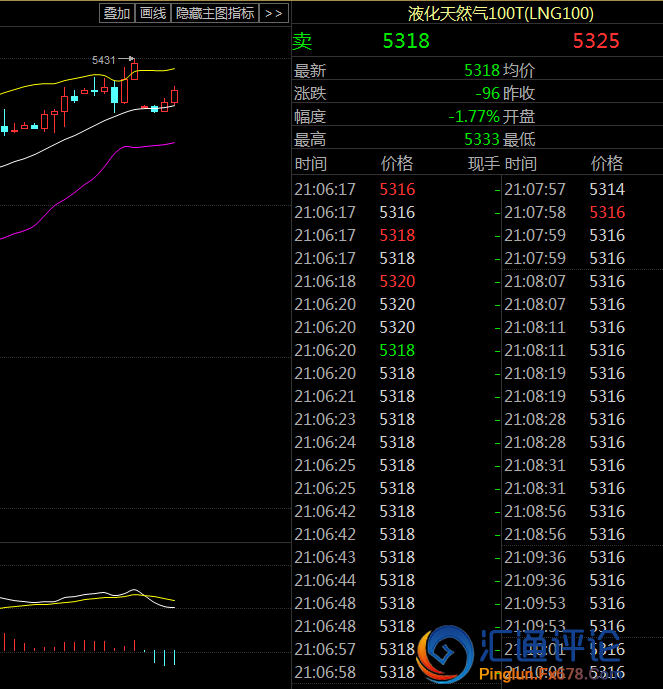This screenshot has height=689, width=663.
Task: Click the 现手 column header
Action: point(483,164)
